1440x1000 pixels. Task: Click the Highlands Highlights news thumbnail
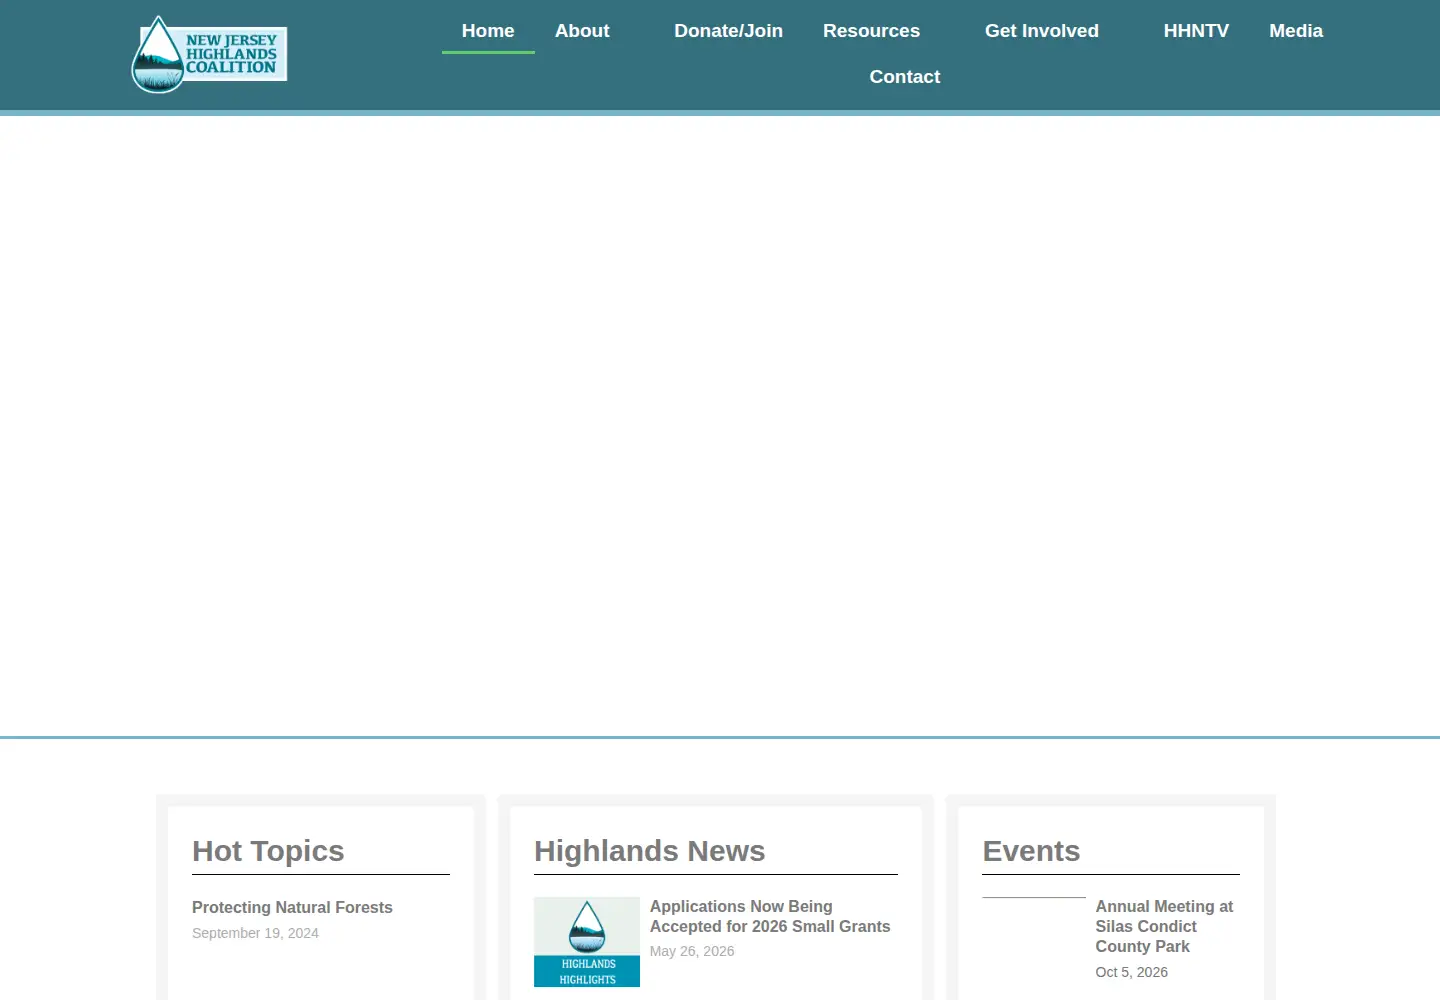[587, 942]
